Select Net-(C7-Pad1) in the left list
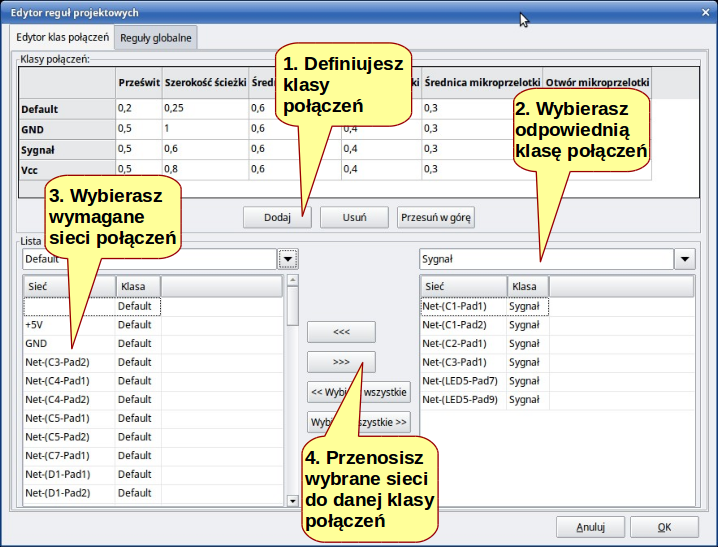The image size is (718, 547). [153, 456]
